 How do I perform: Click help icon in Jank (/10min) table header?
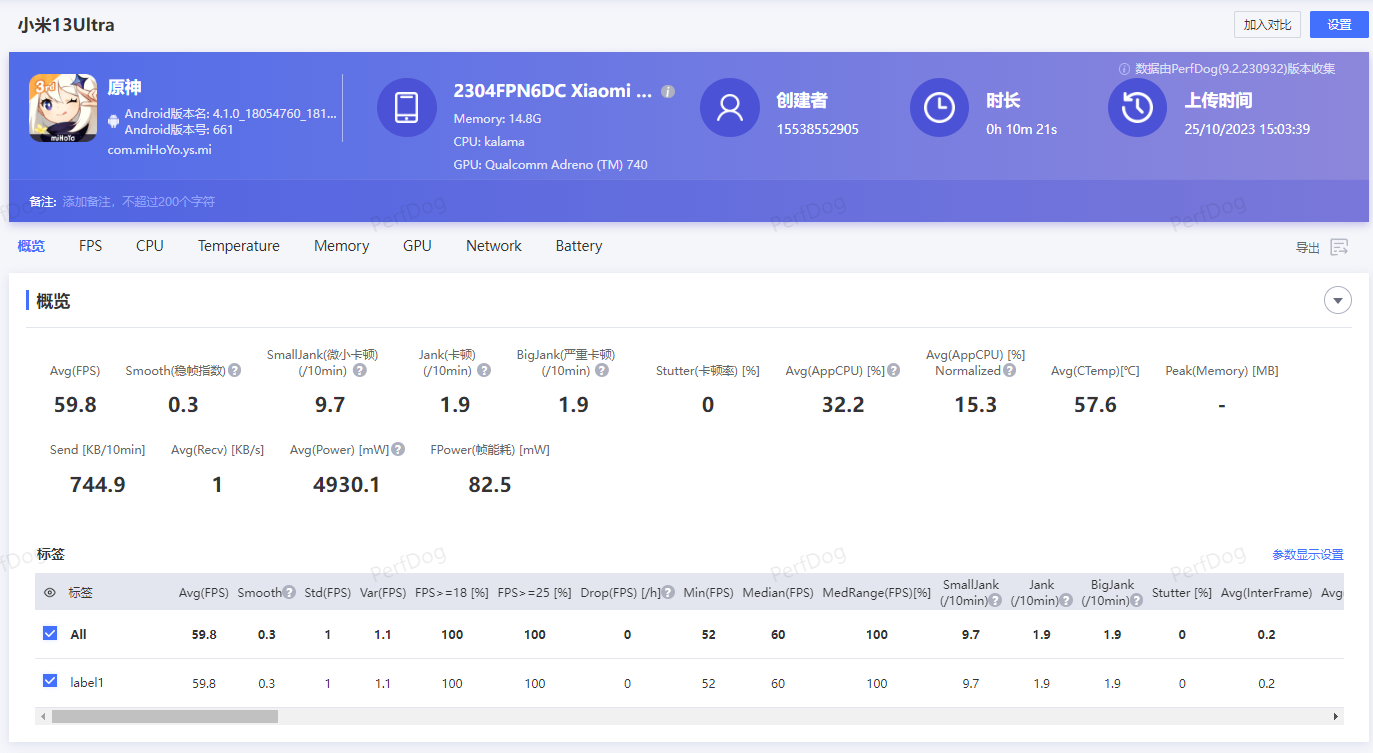1066,600
